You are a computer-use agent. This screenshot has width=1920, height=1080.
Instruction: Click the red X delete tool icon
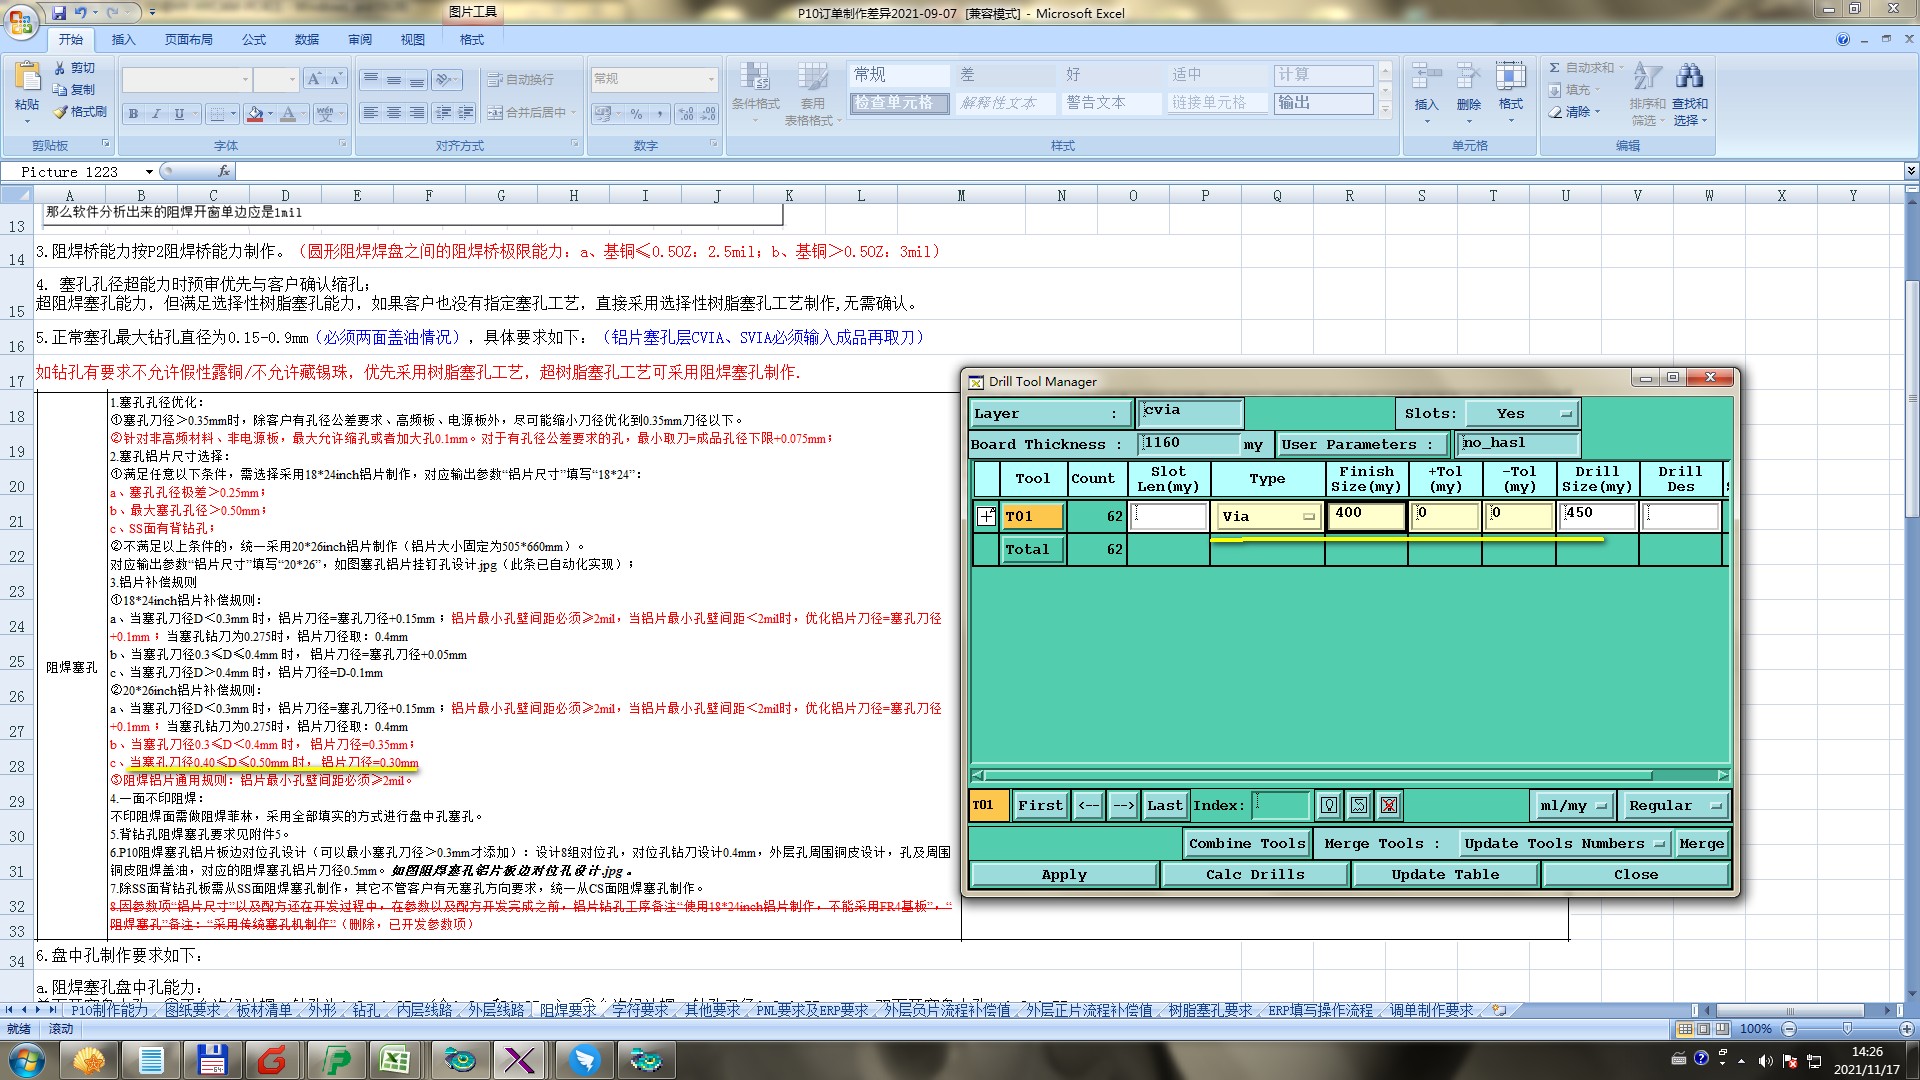coord(1388,805)
